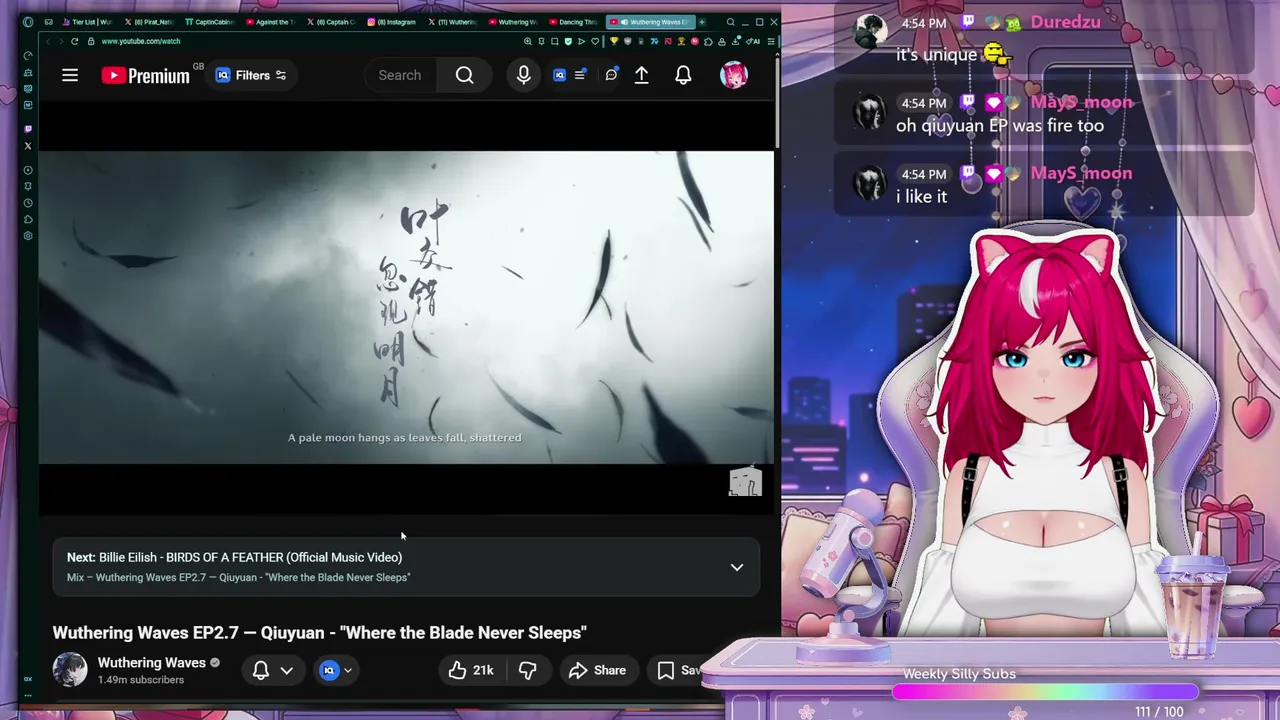Click the video title text
Viewport: 1280px width, 720px height.
(319, 633)
